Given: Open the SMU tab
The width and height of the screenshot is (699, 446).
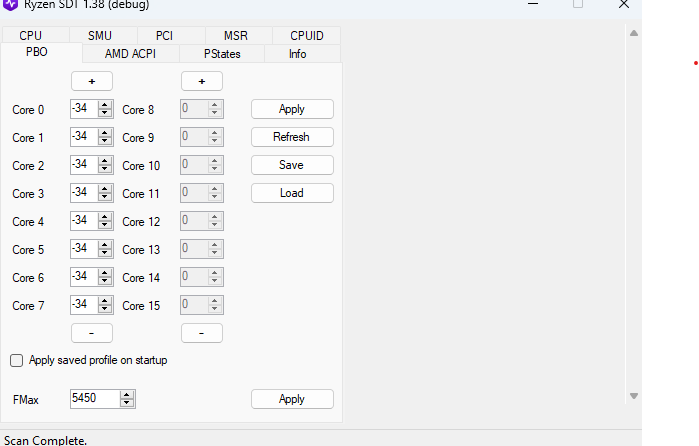Looking at the screenshot, I should 103,35.
